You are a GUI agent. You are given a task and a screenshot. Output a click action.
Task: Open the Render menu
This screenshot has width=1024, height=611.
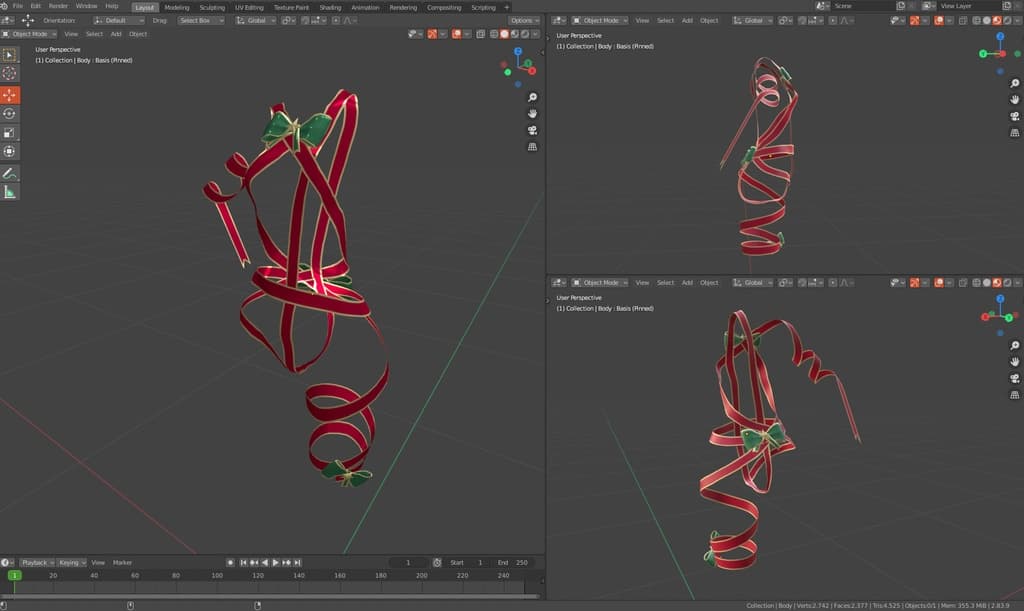coord(59,6)
